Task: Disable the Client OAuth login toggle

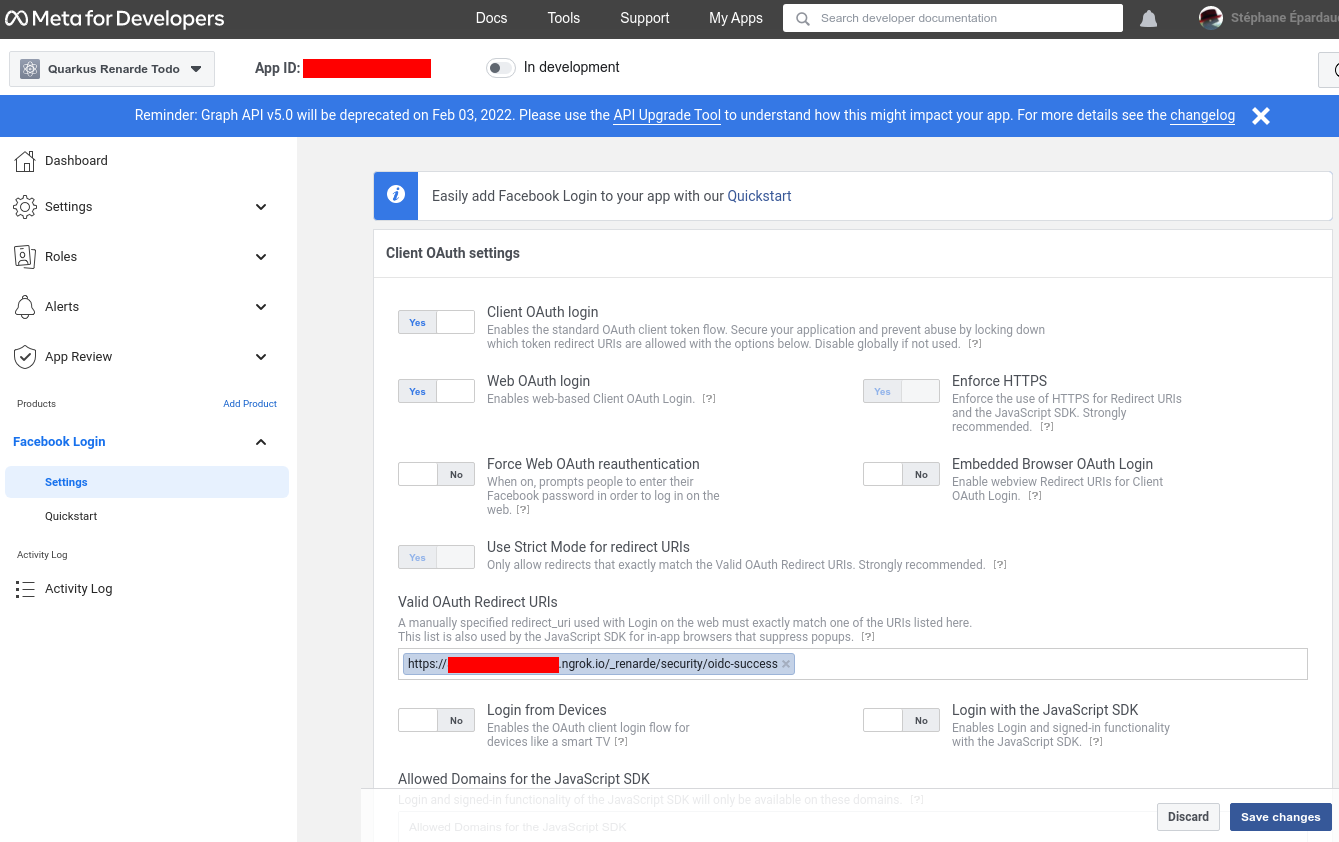Action: (436, 322)
